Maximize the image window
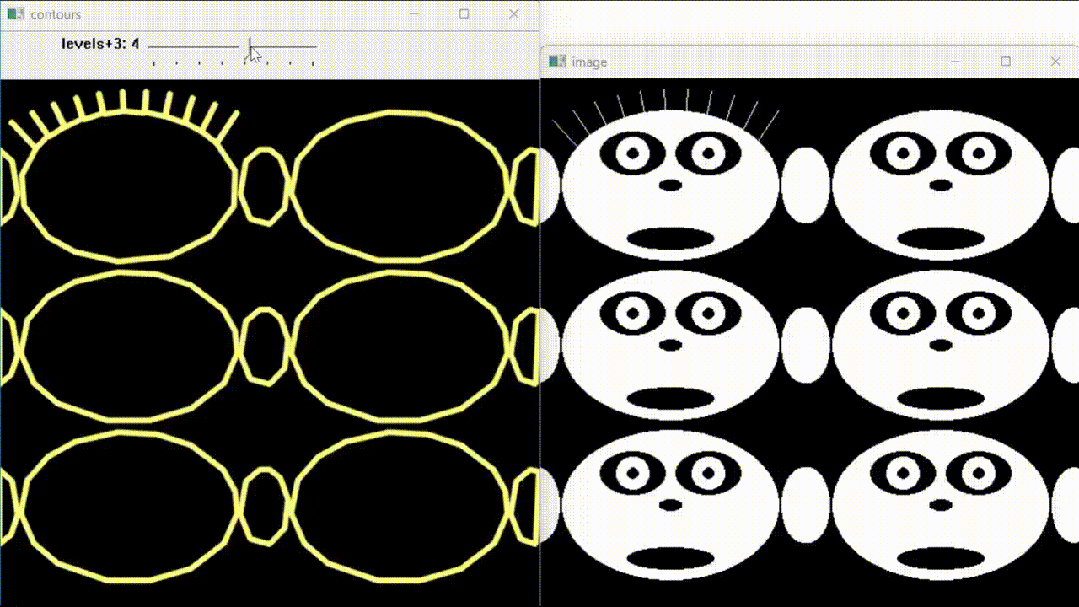This screenshot has height=607, width=1079. (1005, 61)
